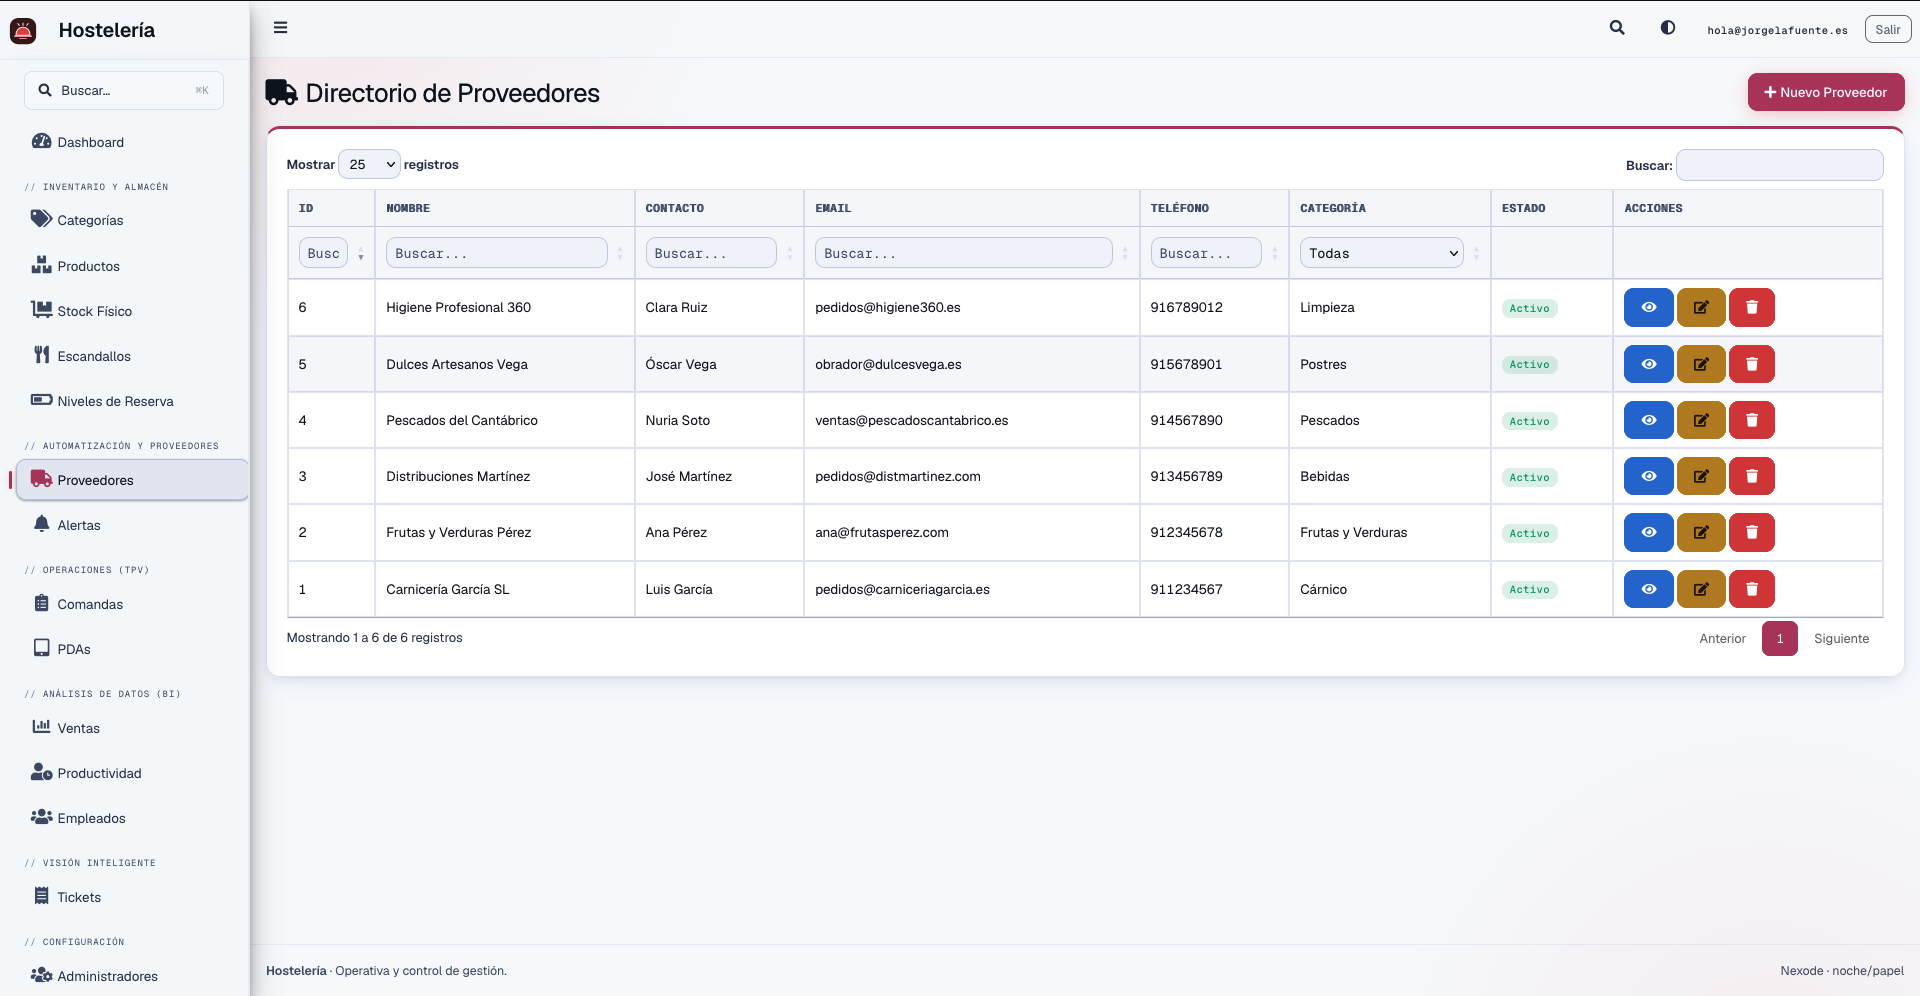Go to Siguiente page
Viewport: 1920px width, 996px height.
coord(1841,639)
